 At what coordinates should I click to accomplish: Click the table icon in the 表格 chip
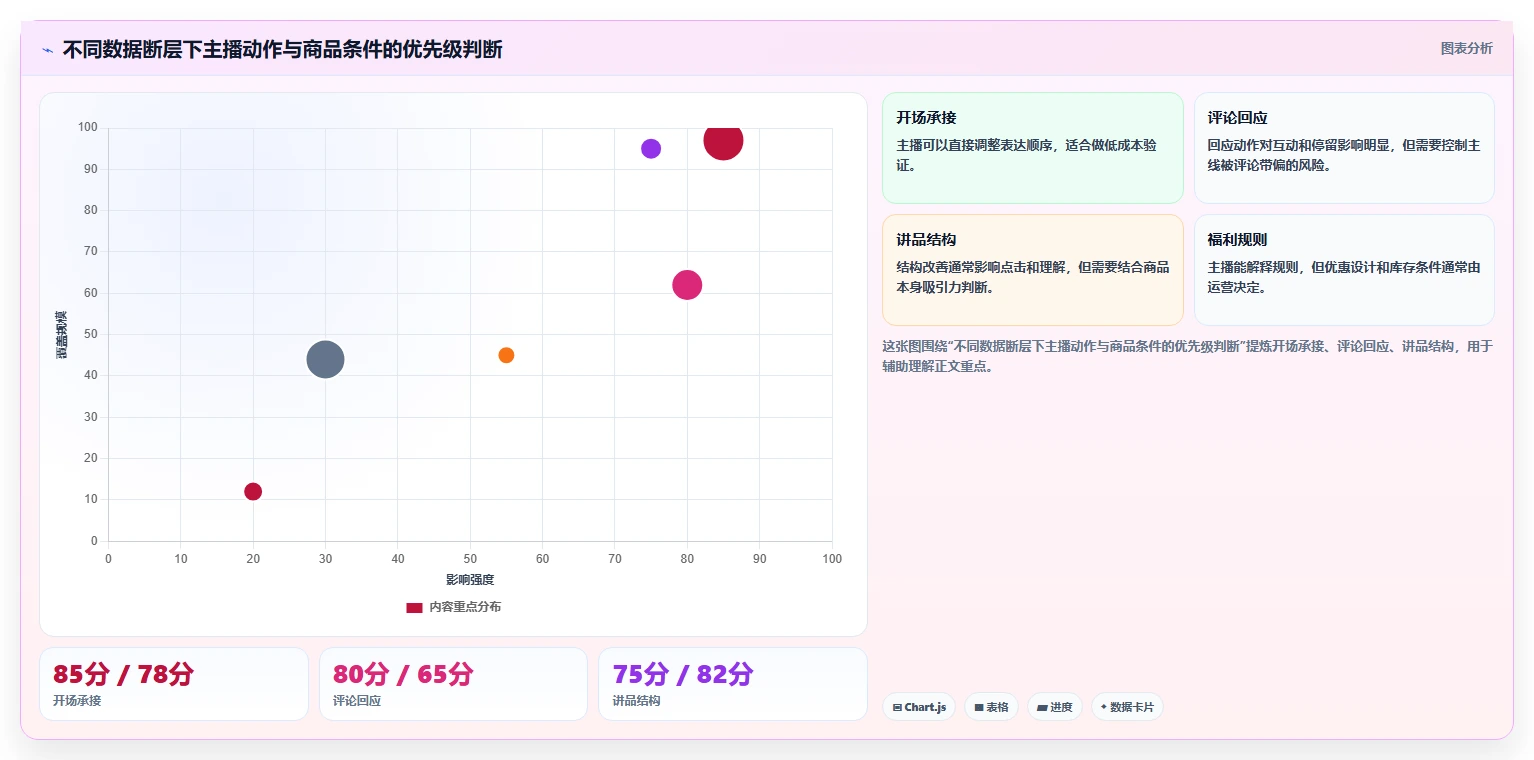tap(979, 708)
